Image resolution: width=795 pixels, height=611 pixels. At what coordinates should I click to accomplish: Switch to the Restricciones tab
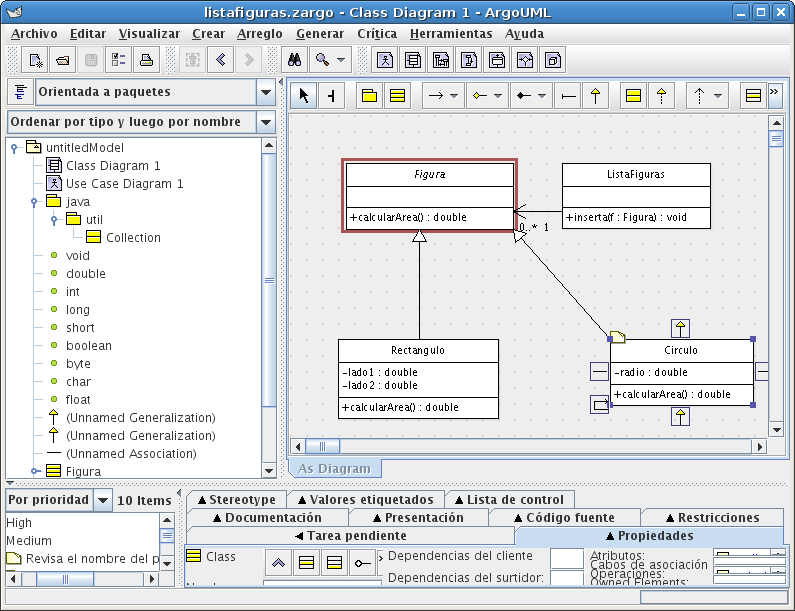pyautogui.click(x=712, y=518)
